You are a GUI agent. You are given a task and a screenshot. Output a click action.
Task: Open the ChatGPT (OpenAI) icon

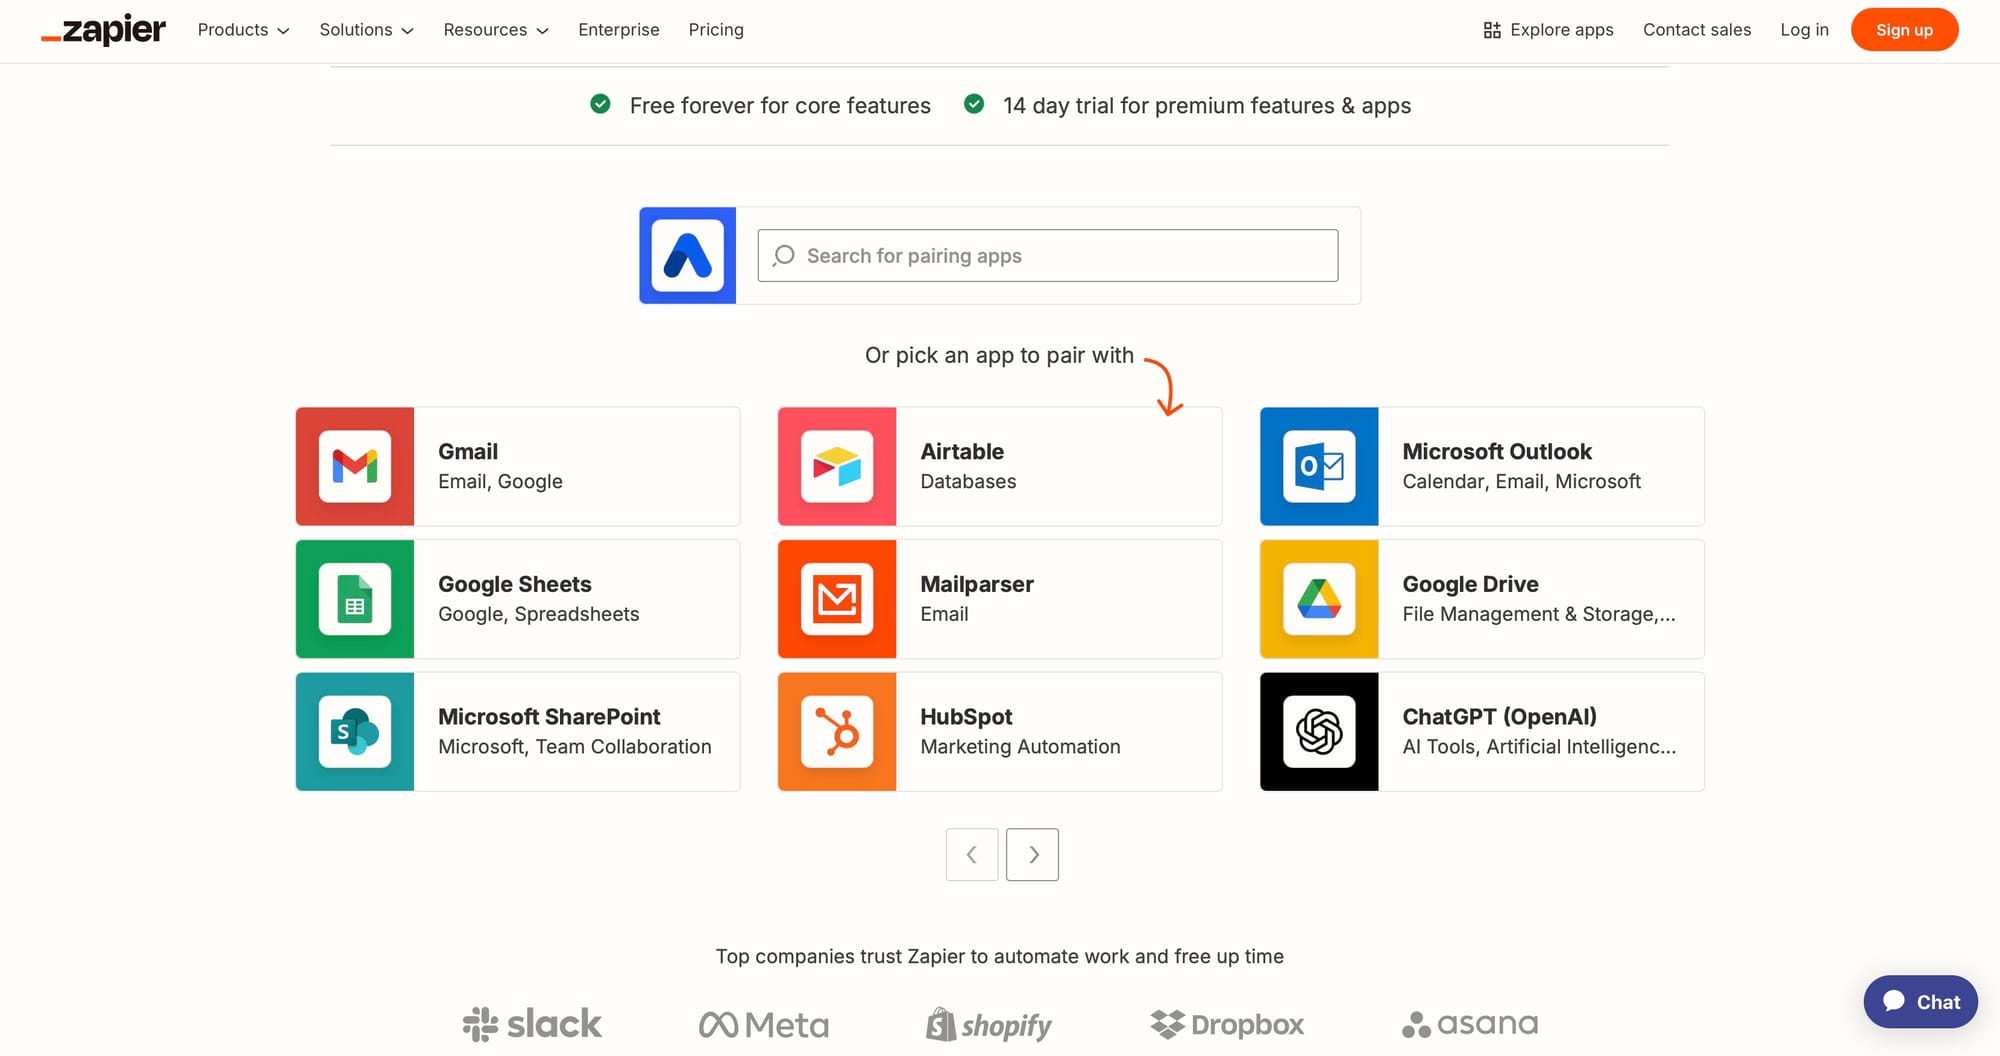pyautogui.click(x=1319, y=732)
